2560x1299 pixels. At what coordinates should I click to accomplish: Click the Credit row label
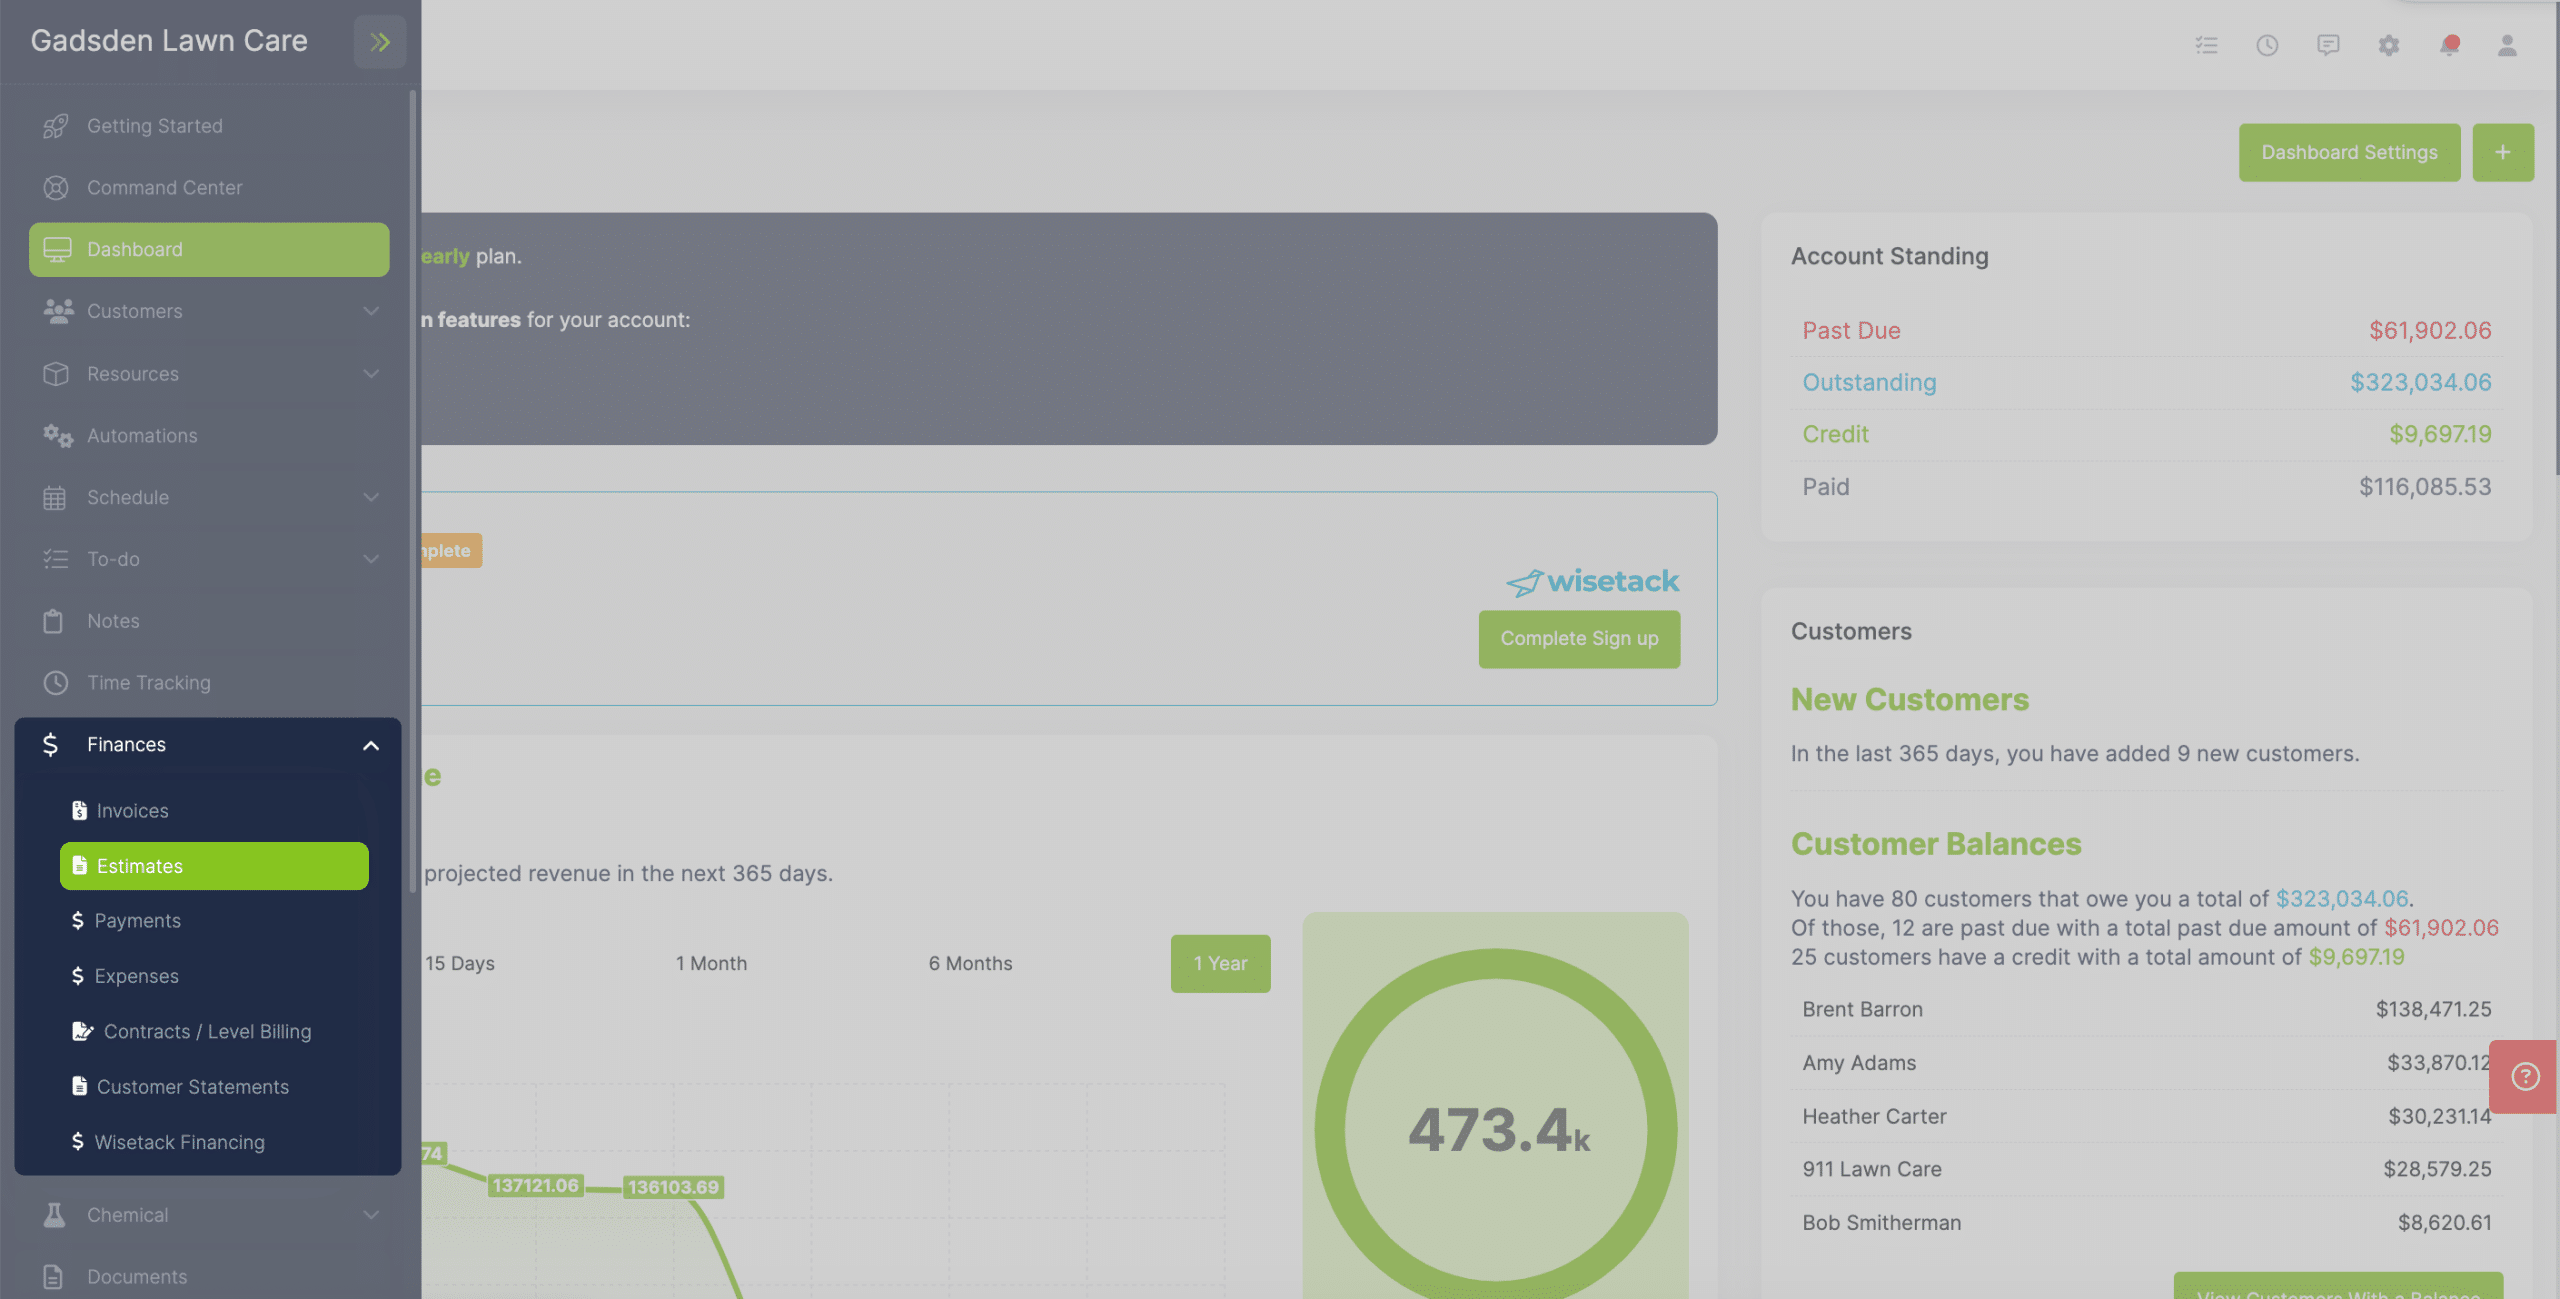pyautogui.click(x=1835, y=435)
